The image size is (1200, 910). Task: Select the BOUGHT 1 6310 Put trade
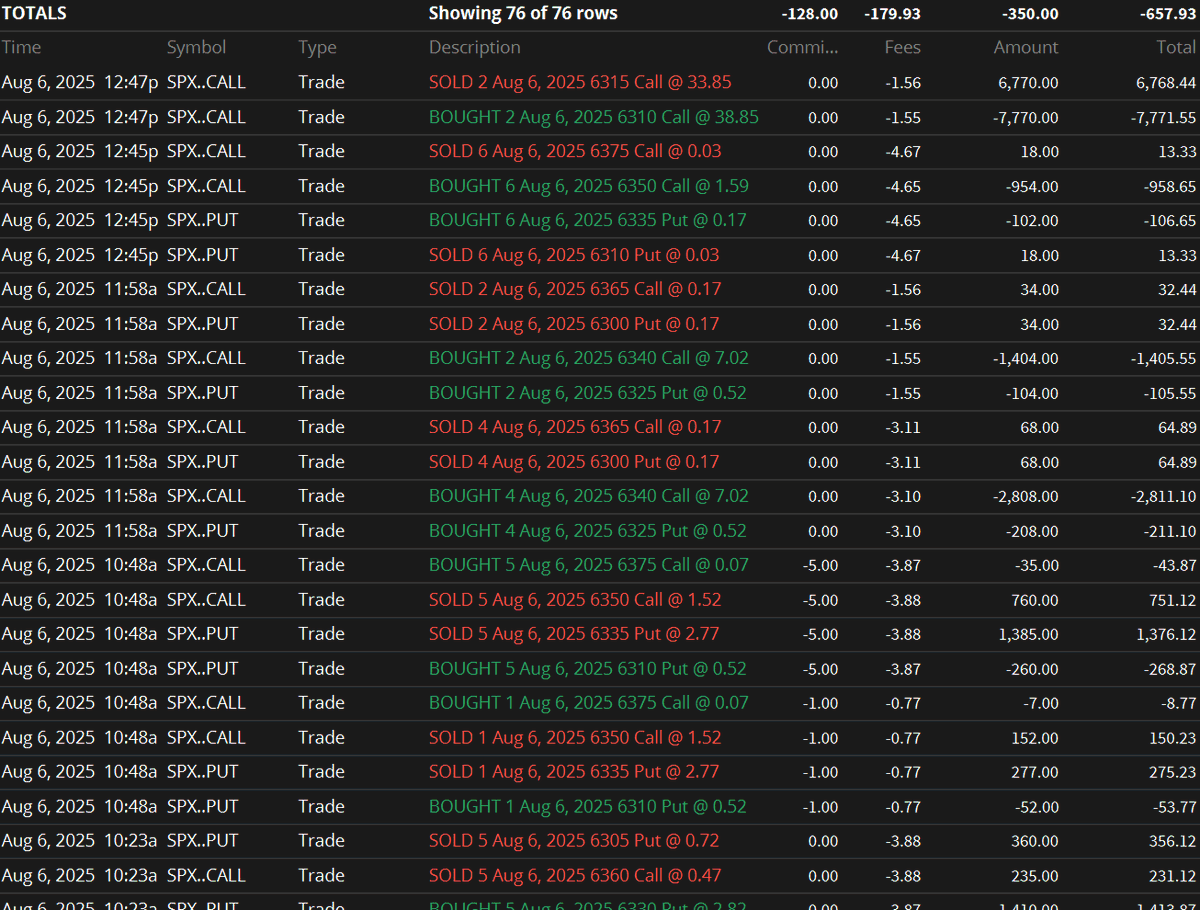point(587,806)
